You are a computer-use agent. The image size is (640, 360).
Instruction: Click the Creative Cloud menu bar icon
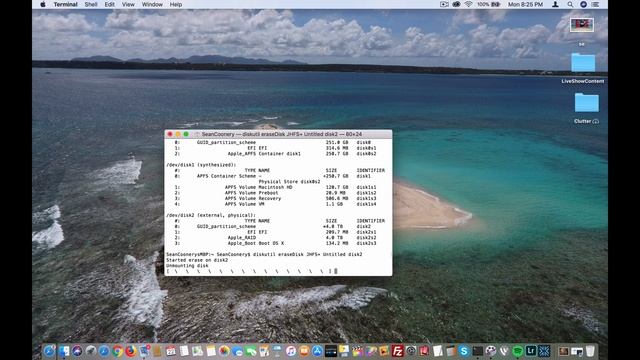456,4
